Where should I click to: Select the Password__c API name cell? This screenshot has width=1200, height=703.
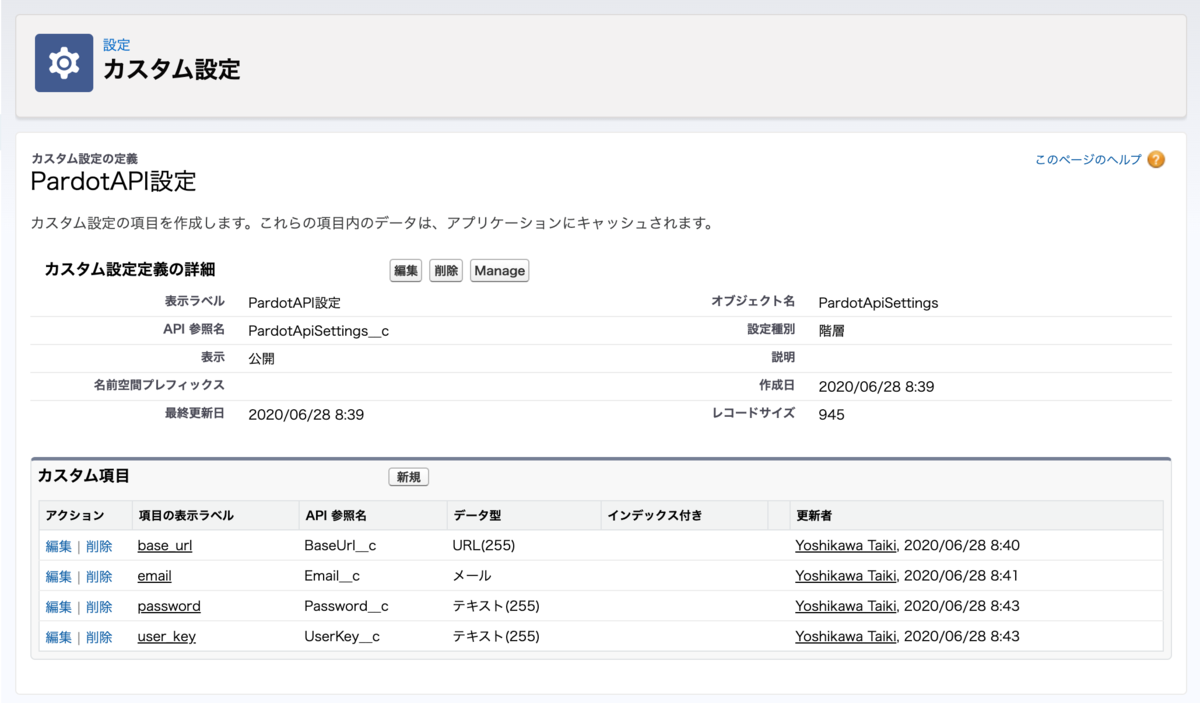coord(346,606)
